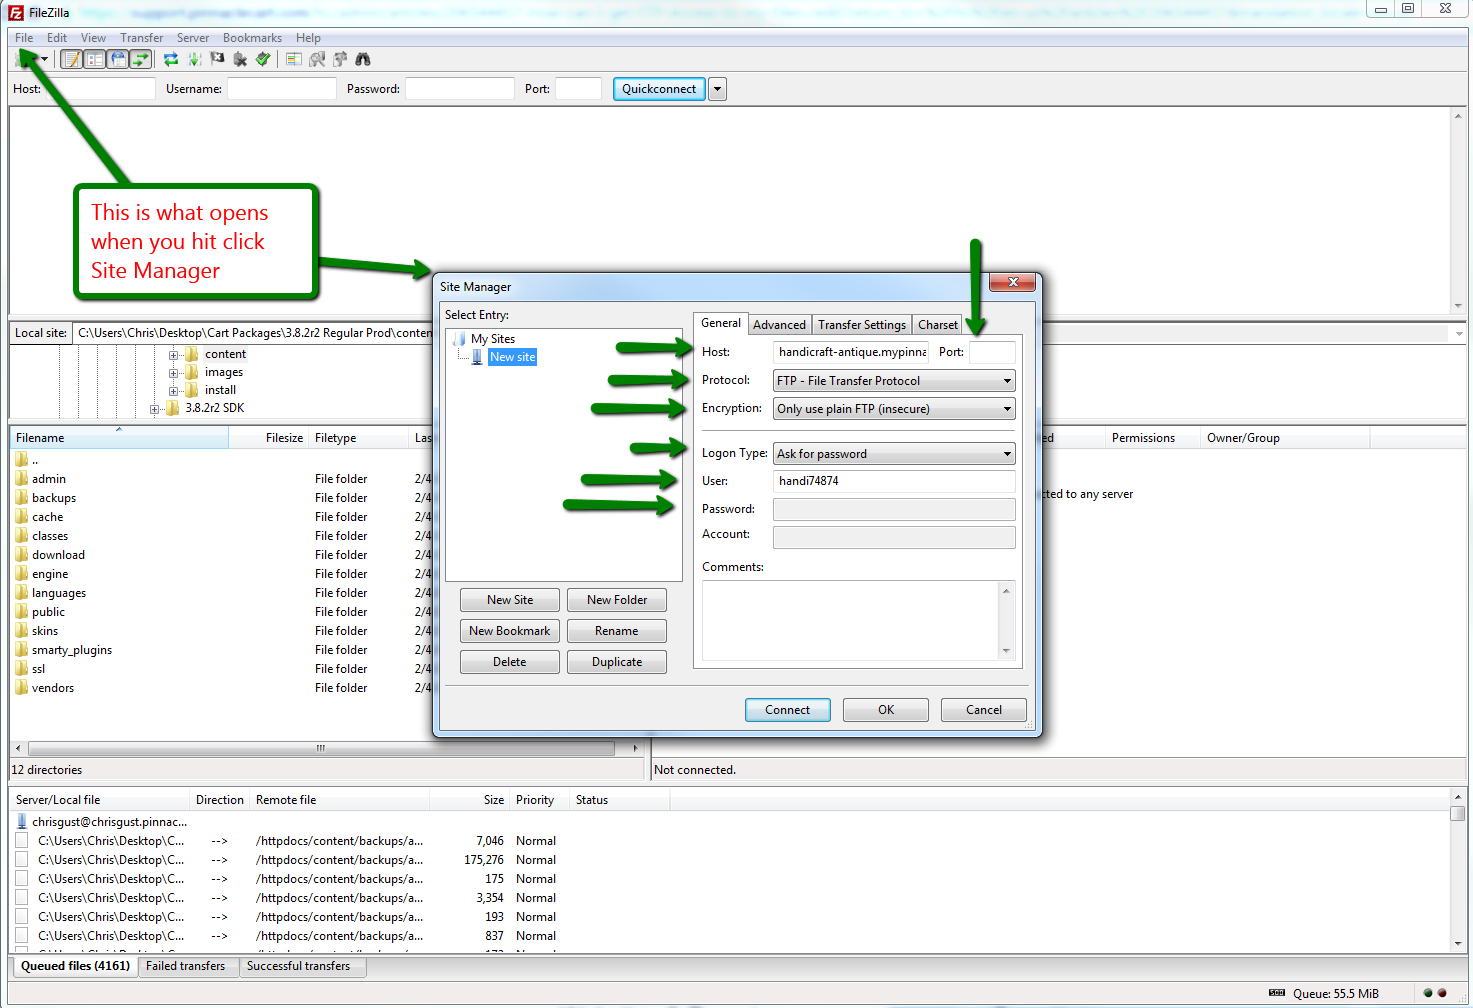
Task: Toggle processing of the transfer queue
Action: click(194, 60)
